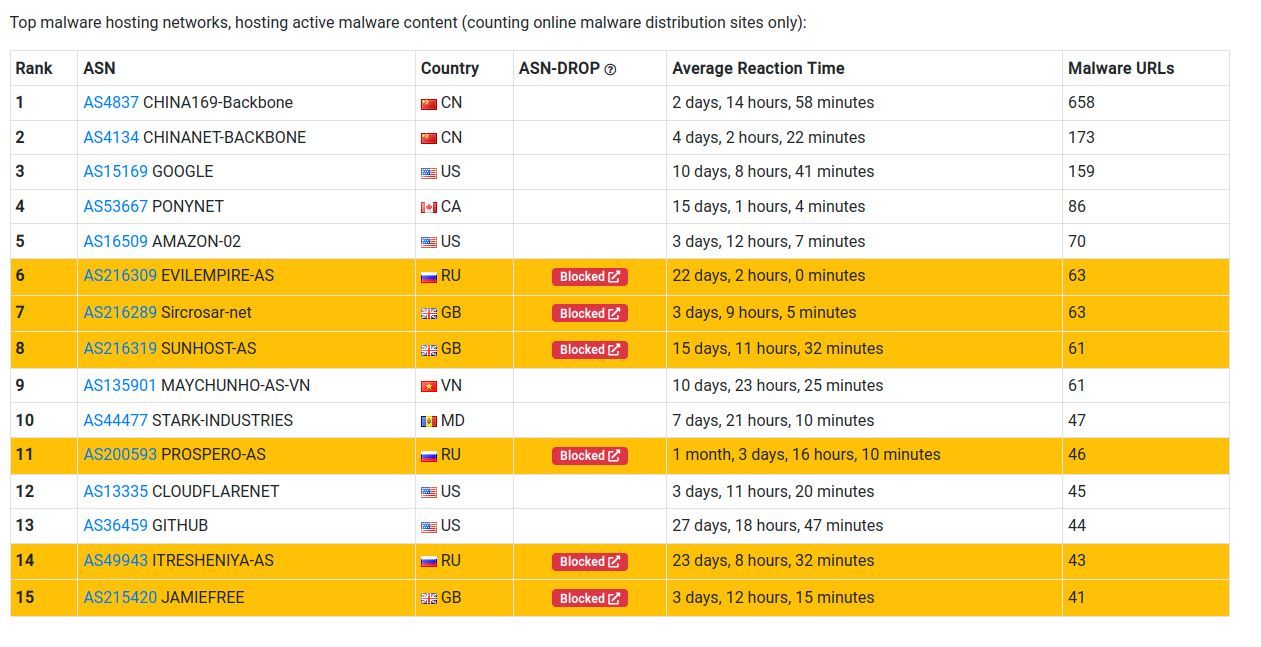Screen dimensions: 1261x647
Task: Select reaction time '7 days, 21 hours, 10 minutes'
Action: coord(773,420)
